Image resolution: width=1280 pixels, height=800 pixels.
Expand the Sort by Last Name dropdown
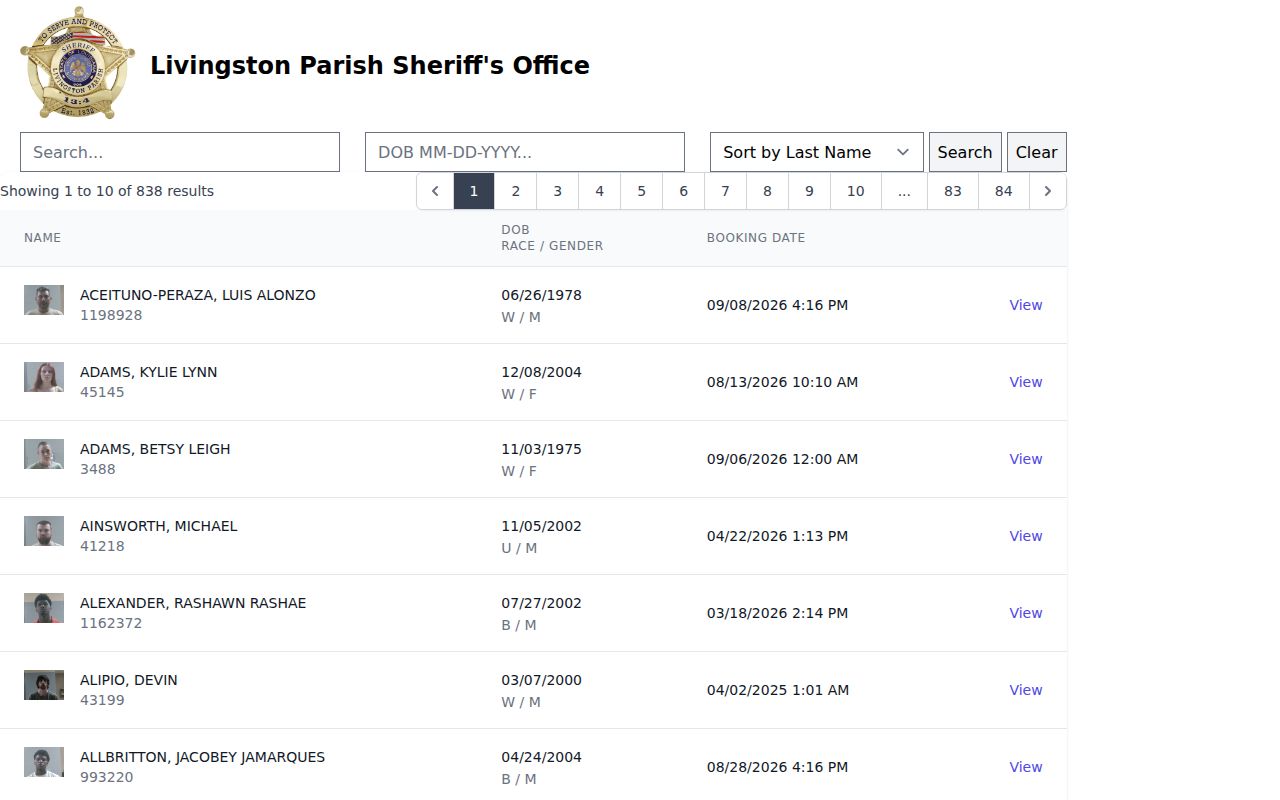[x=816, y=152]
